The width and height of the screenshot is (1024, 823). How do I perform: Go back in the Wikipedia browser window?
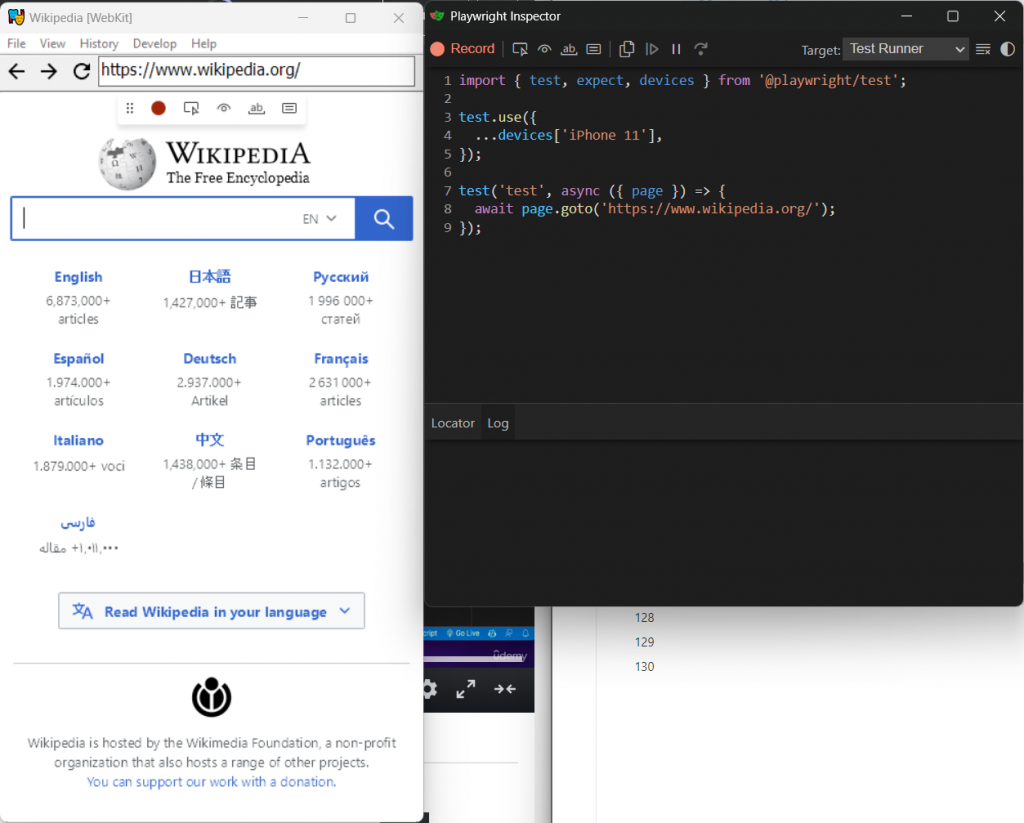point(17,71)
